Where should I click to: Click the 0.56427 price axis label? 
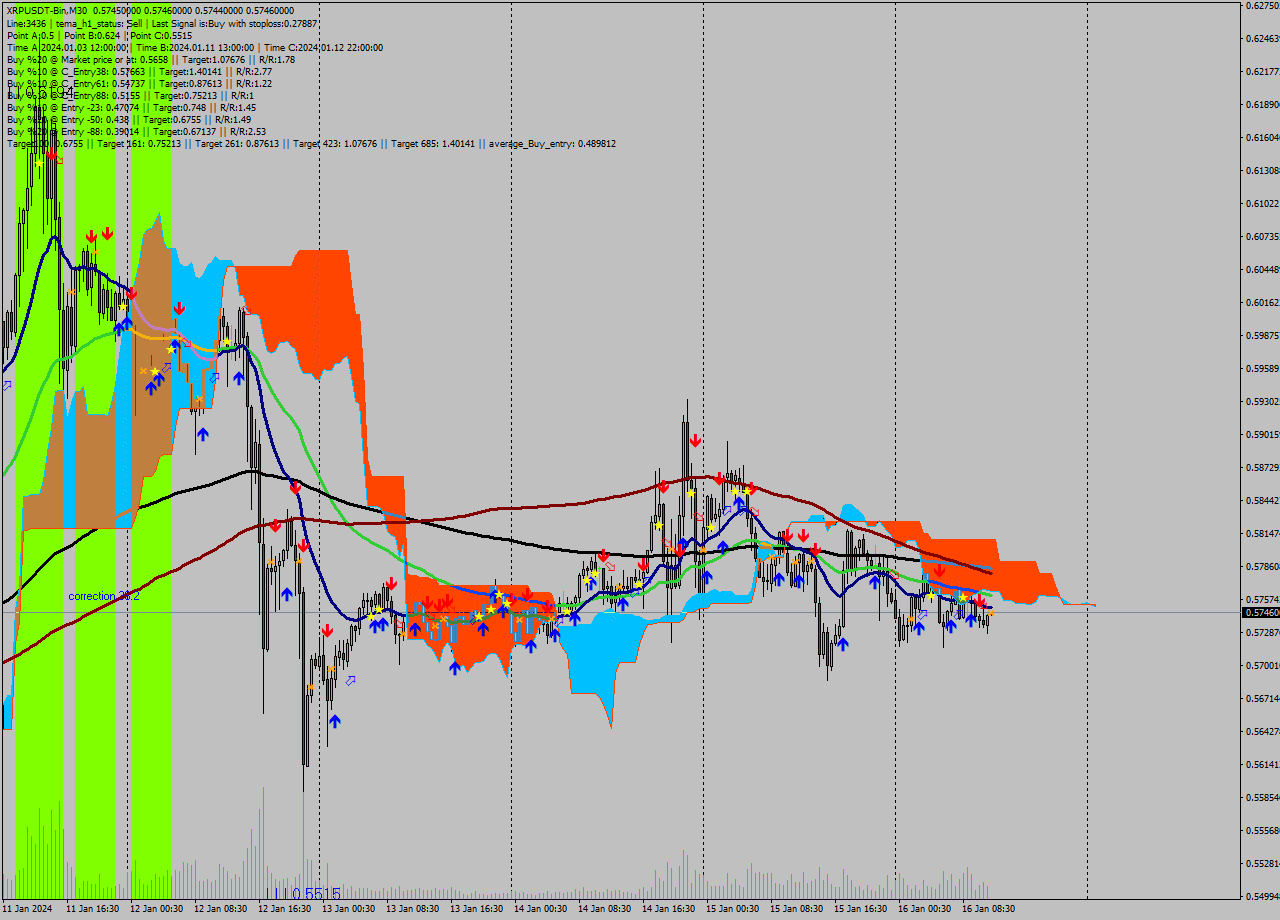pos(1262,732)
